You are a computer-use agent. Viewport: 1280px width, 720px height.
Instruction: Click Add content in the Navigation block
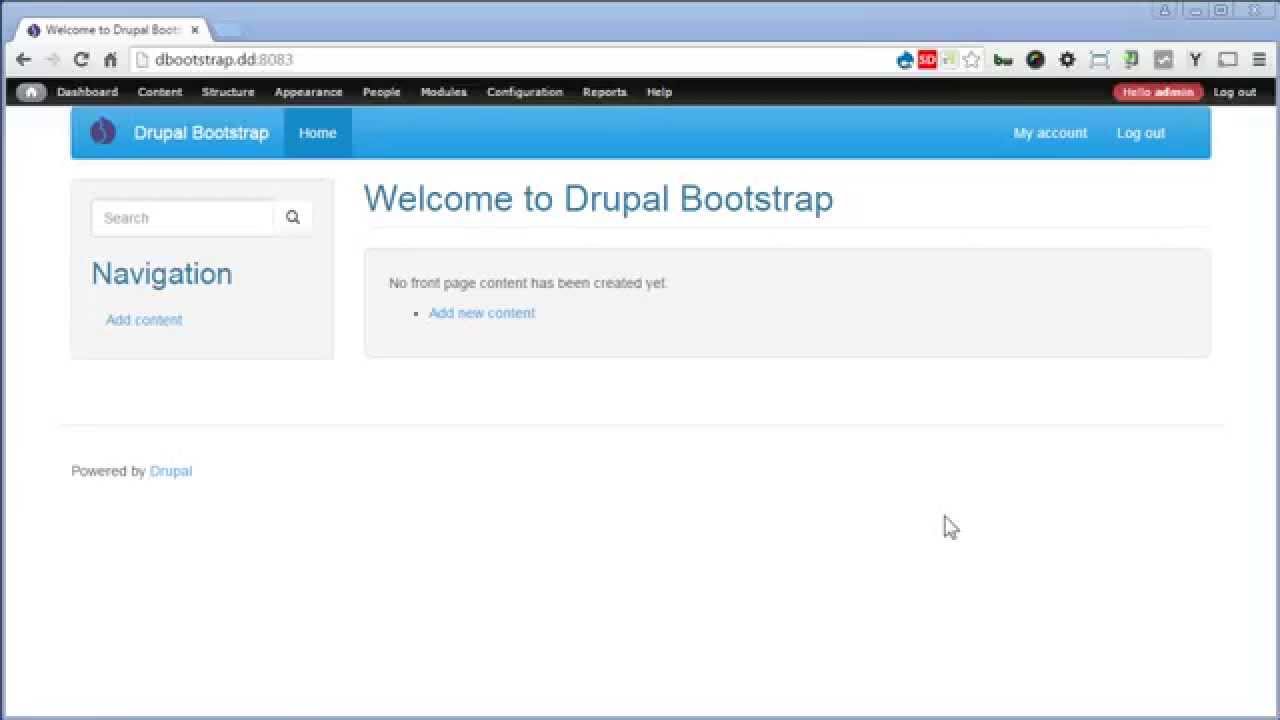[144, 320]
